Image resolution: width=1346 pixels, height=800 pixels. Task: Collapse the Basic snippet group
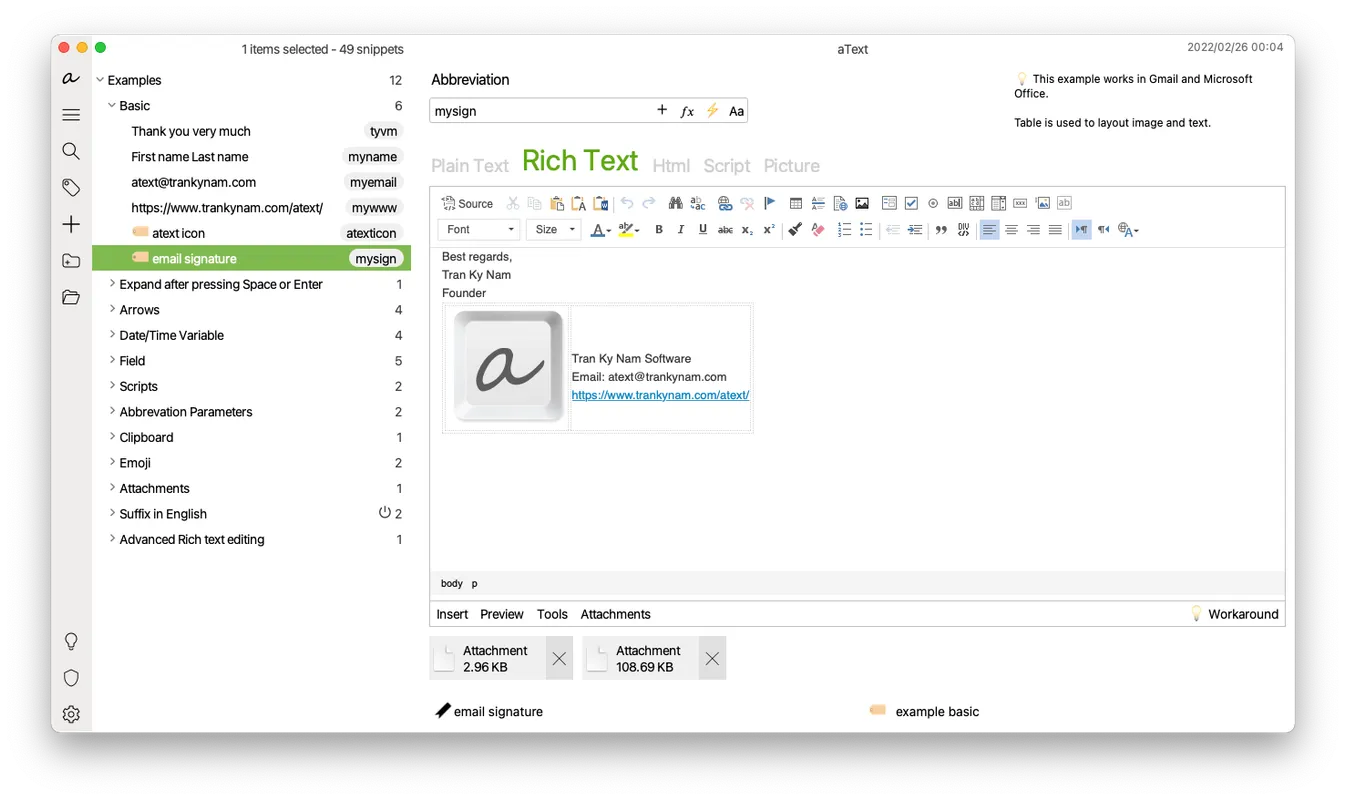[112, 105]
